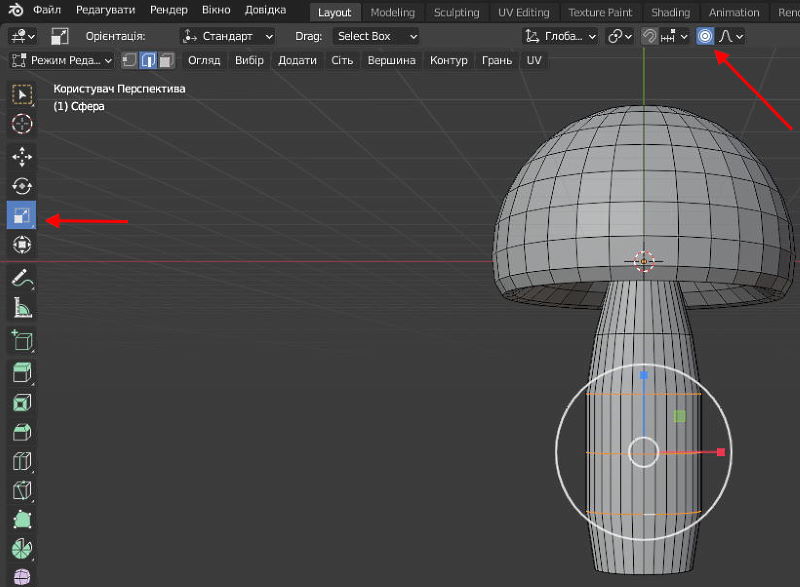800x587 pixels.
Task: Open the tool settings dropdown
Action: click(23, 36)
